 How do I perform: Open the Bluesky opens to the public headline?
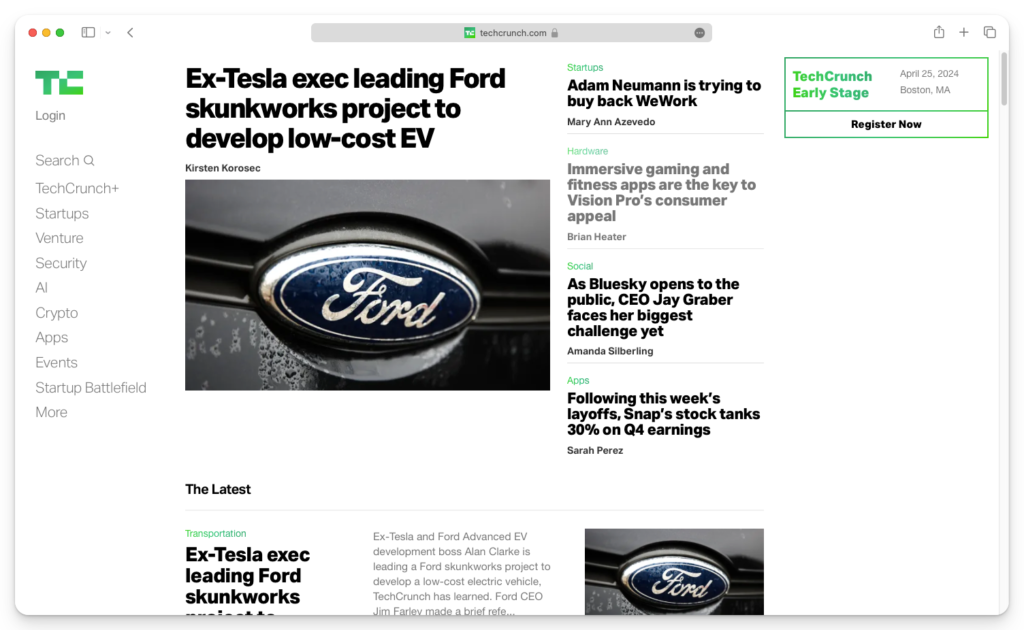point(653,307)
